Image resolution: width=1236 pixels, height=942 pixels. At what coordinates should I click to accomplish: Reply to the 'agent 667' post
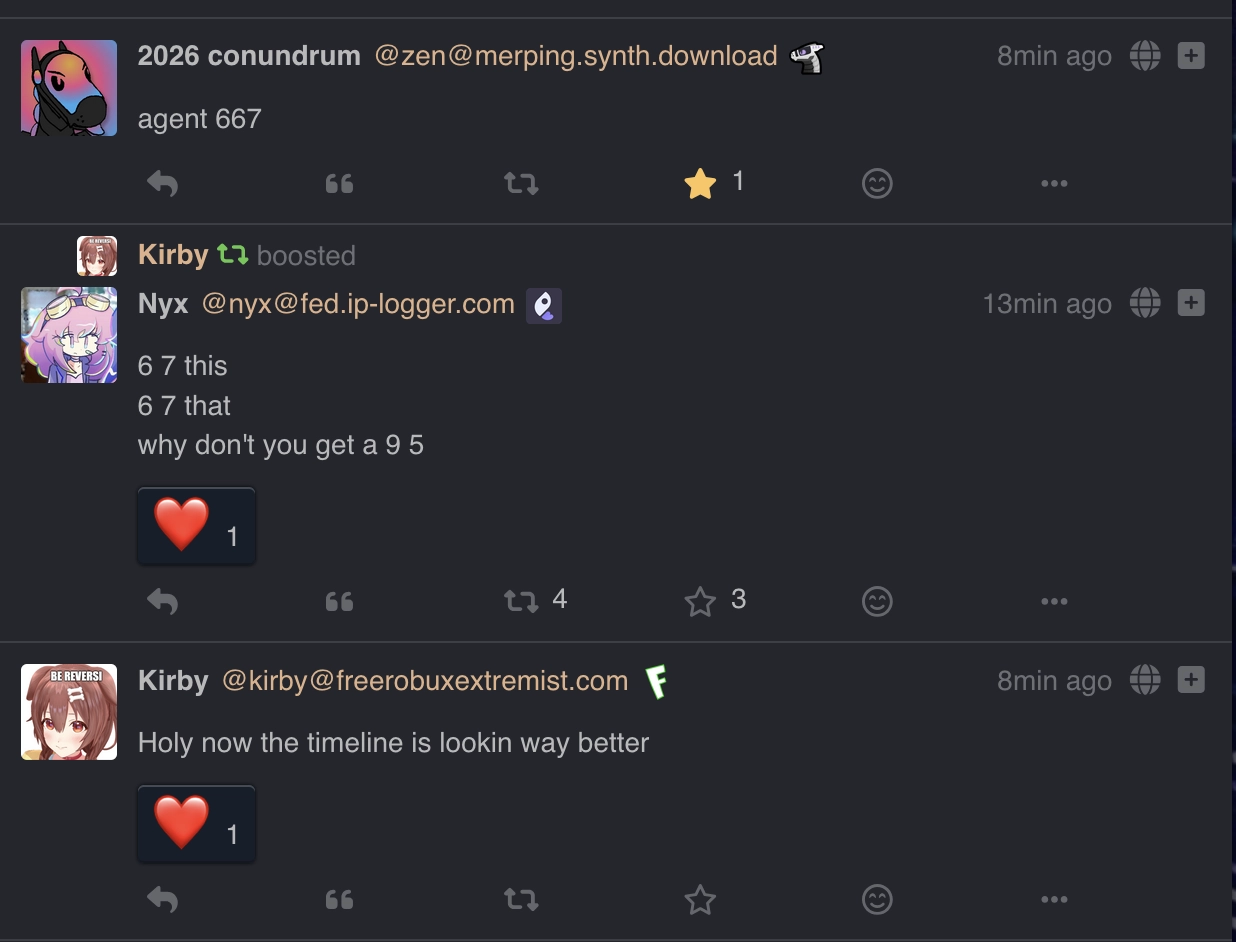(x=162, y=184)
